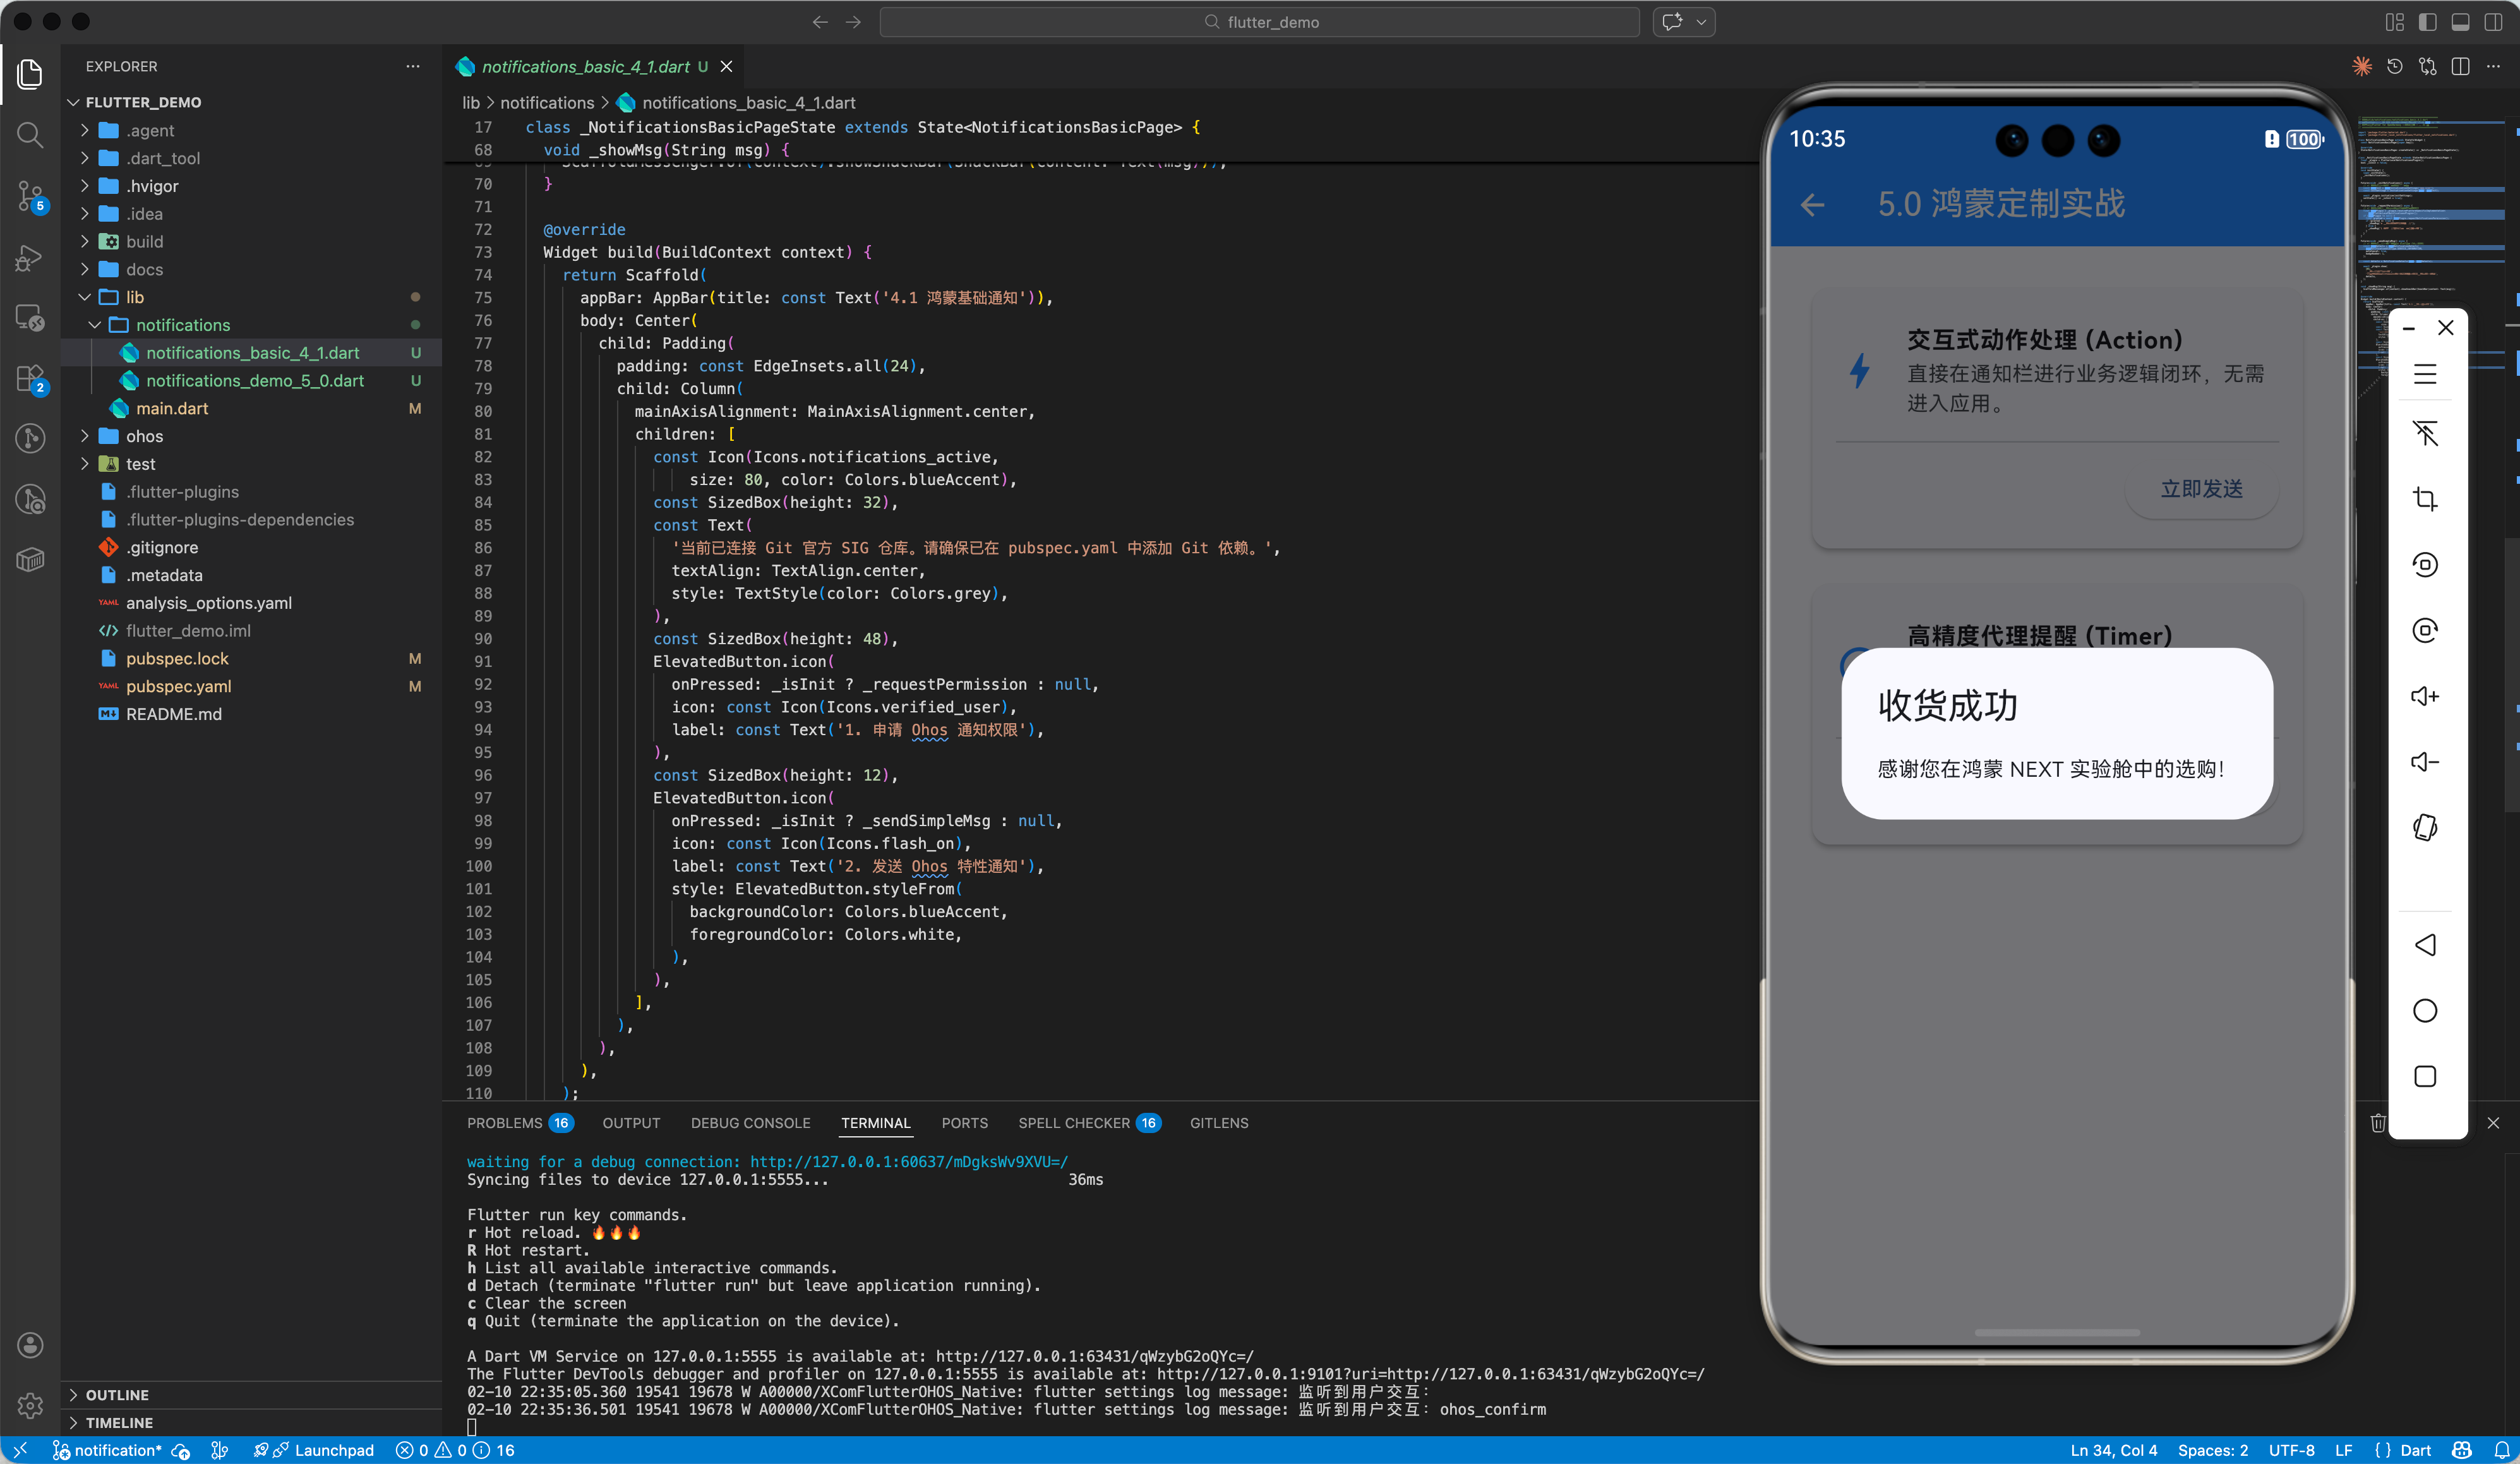Screen dimensions: 2520x1464
Task: Click the split editor icon
Action: tap(2461, 66)
